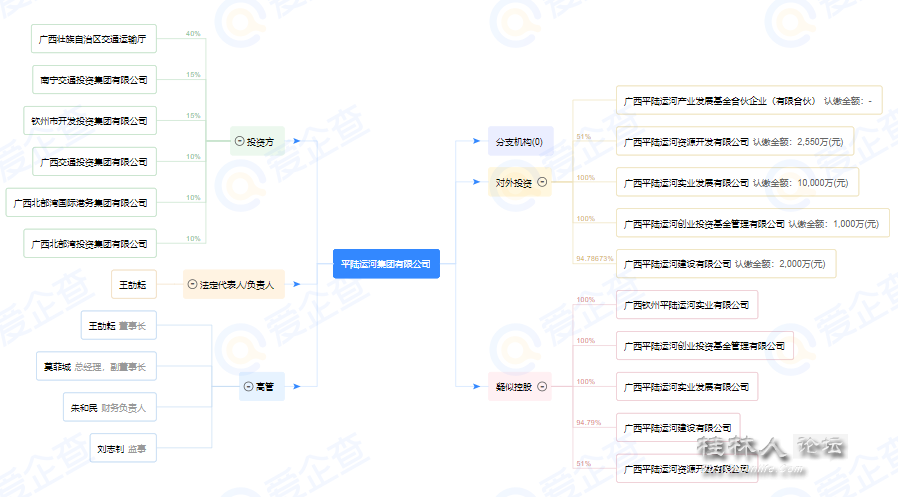This screenshot has width=898, height=497.
Task: Collapse the 疑似控股 circle icon
Action: coord(542,386)
